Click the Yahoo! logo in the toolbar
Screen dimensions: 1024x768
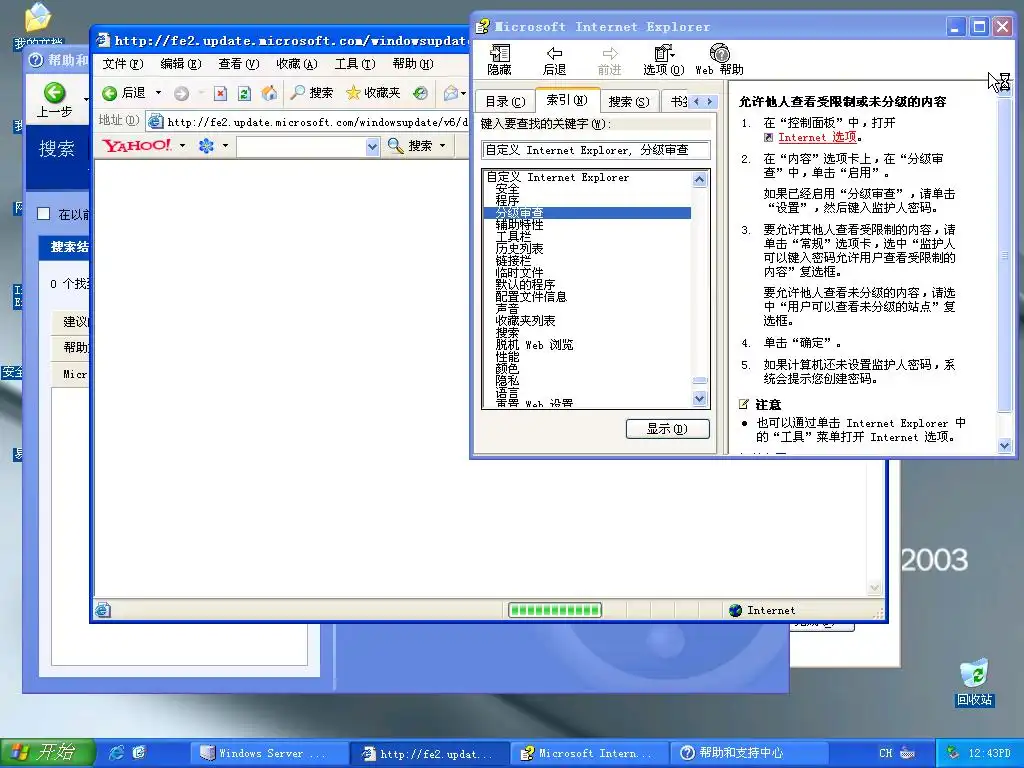(x=137, y=145)
